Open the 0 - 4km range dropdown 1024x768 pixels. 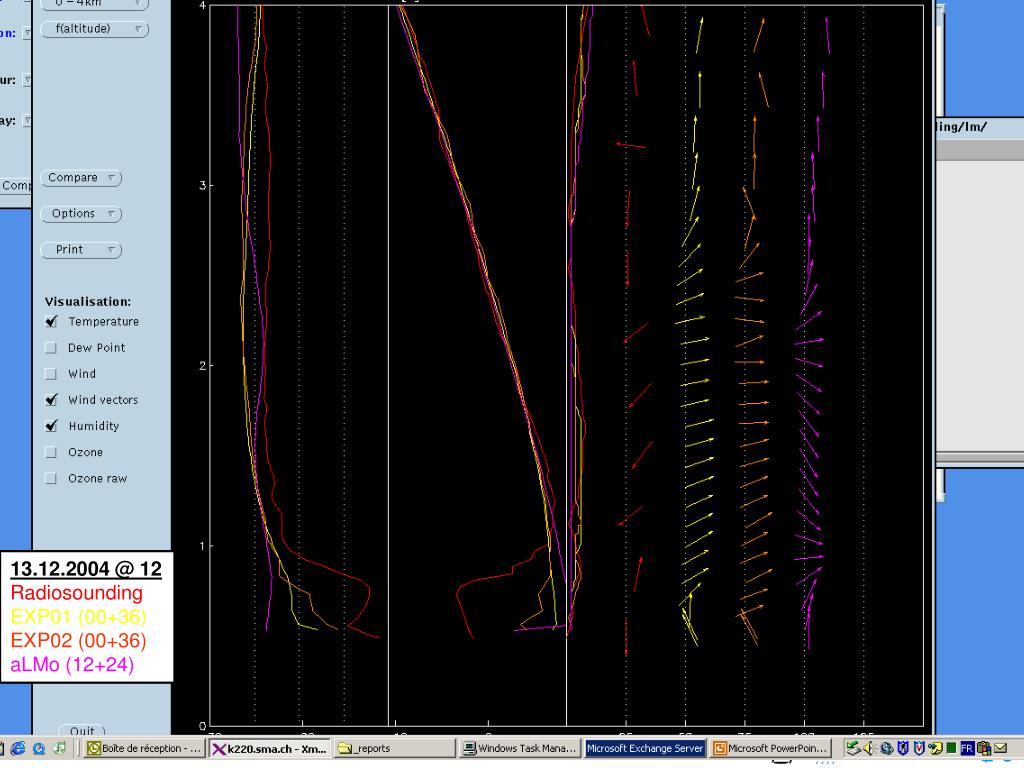(95, 4)
